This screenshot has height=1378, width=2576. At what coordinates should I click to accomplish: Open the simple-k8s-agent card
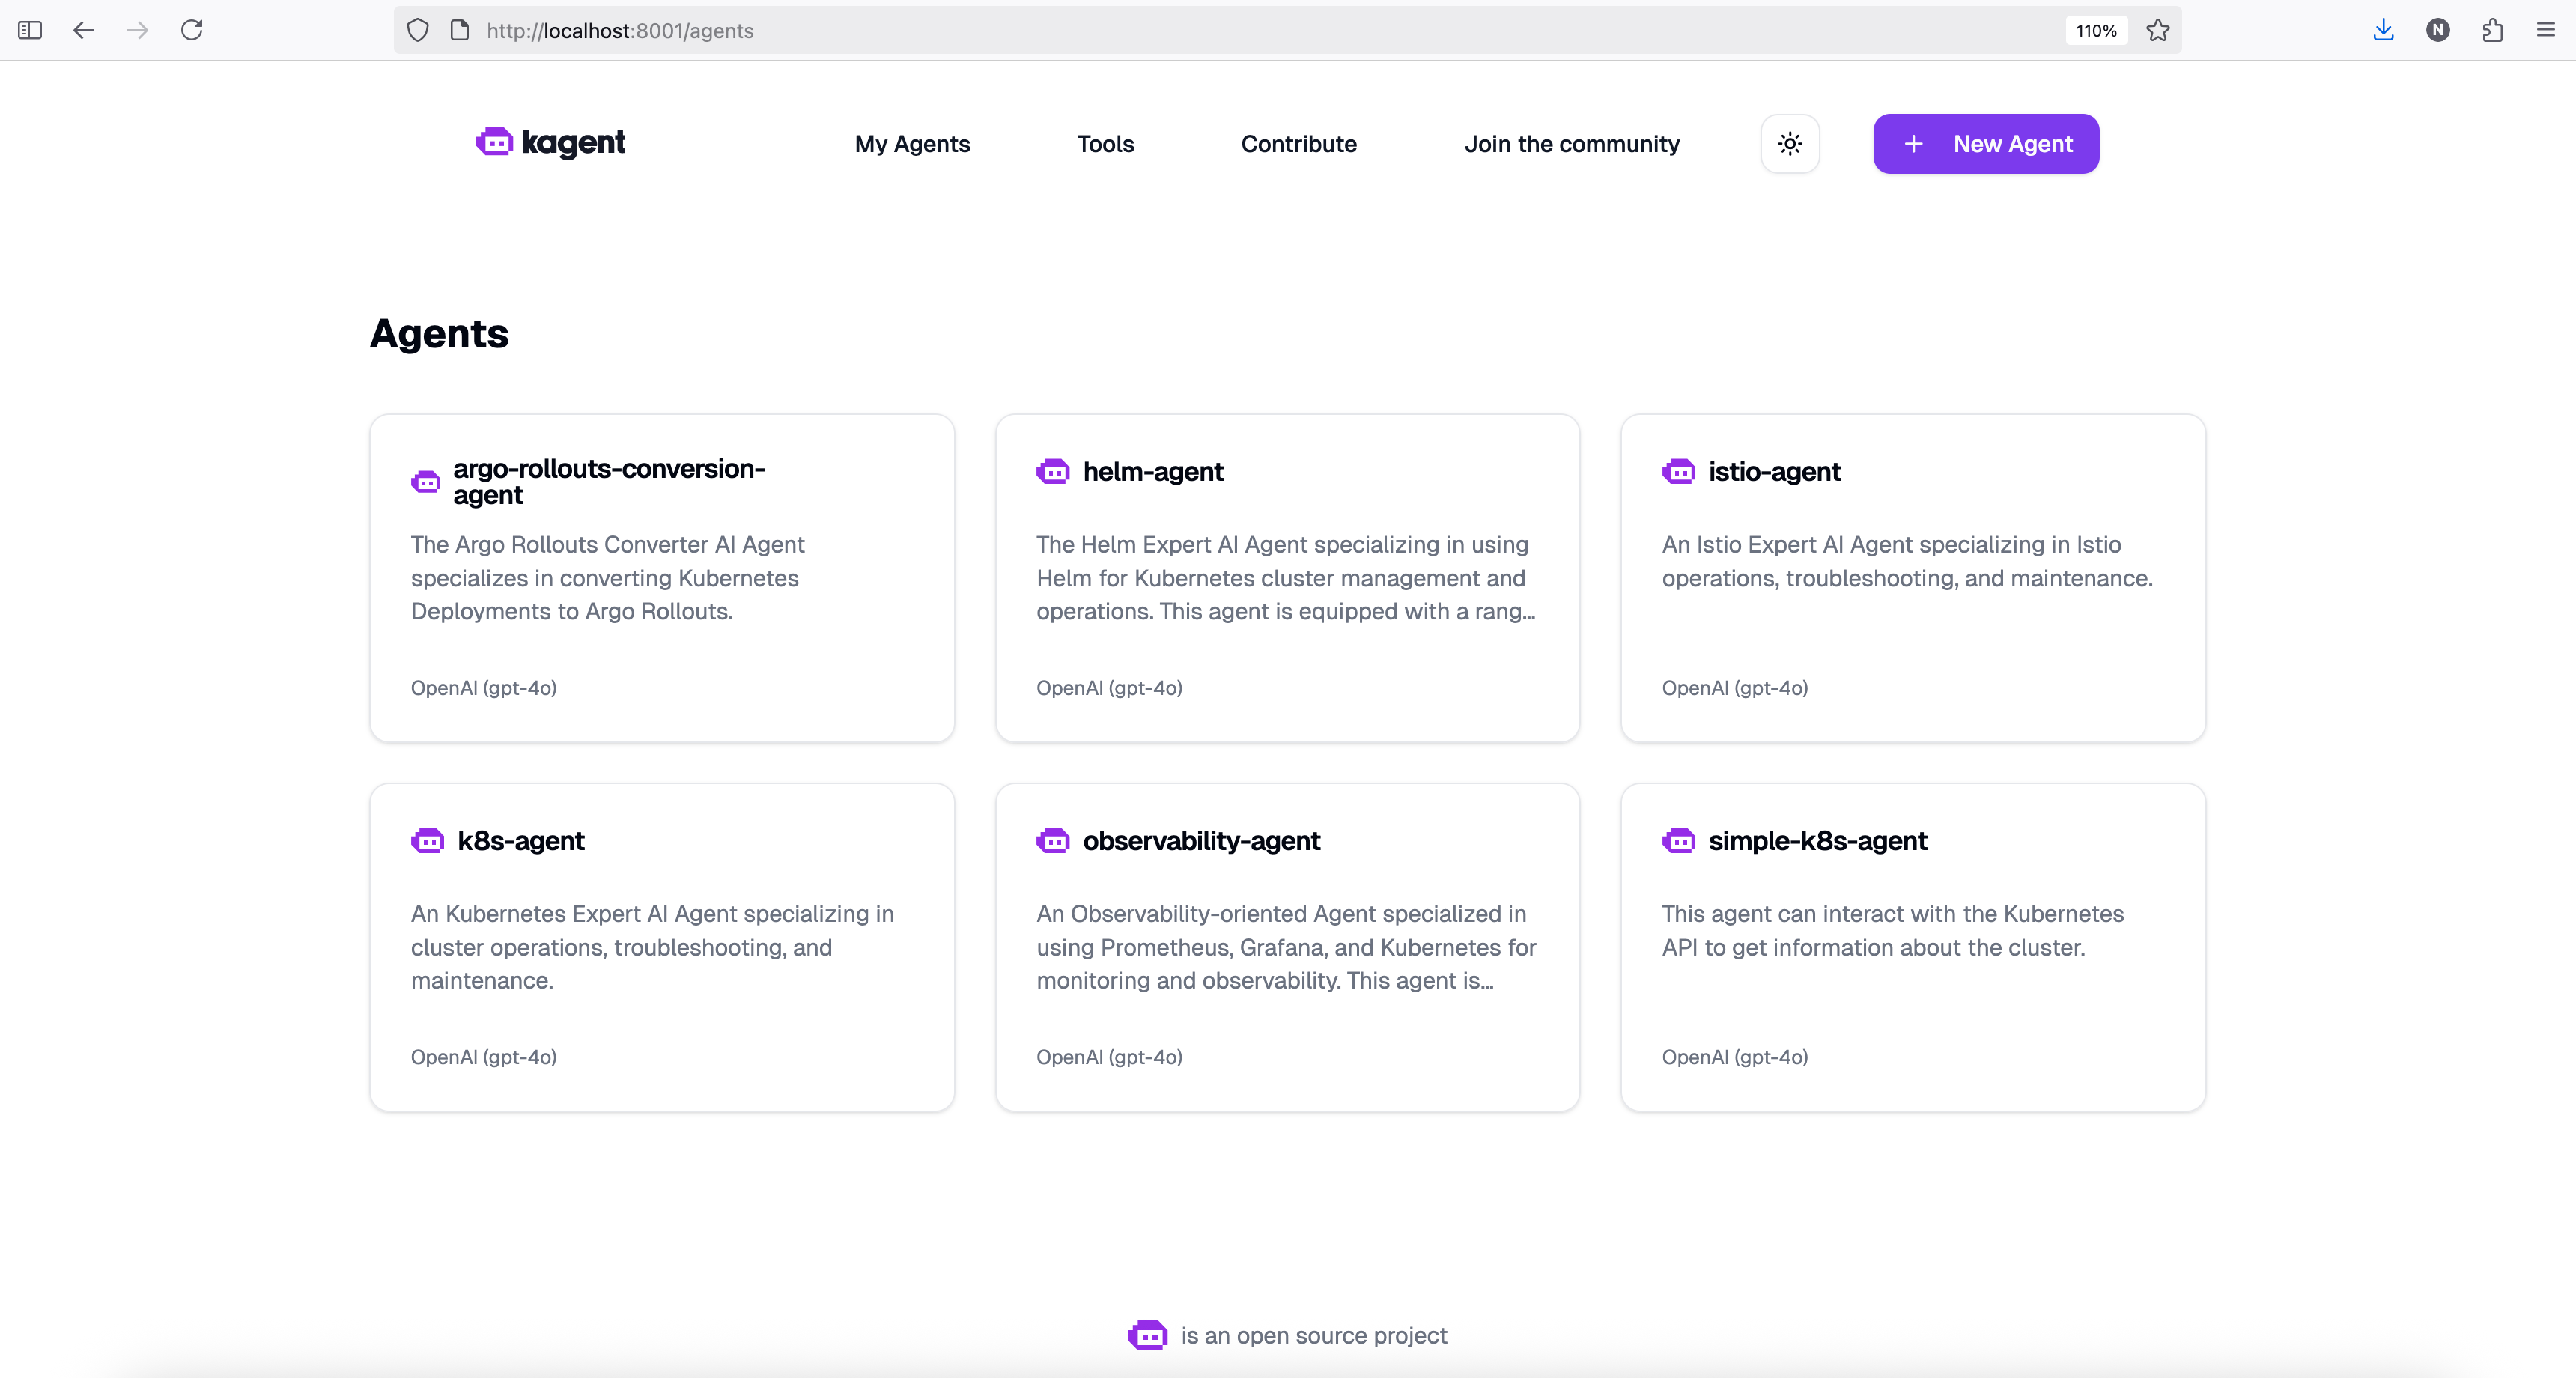pyautogui.click(x=1912, y=947)
